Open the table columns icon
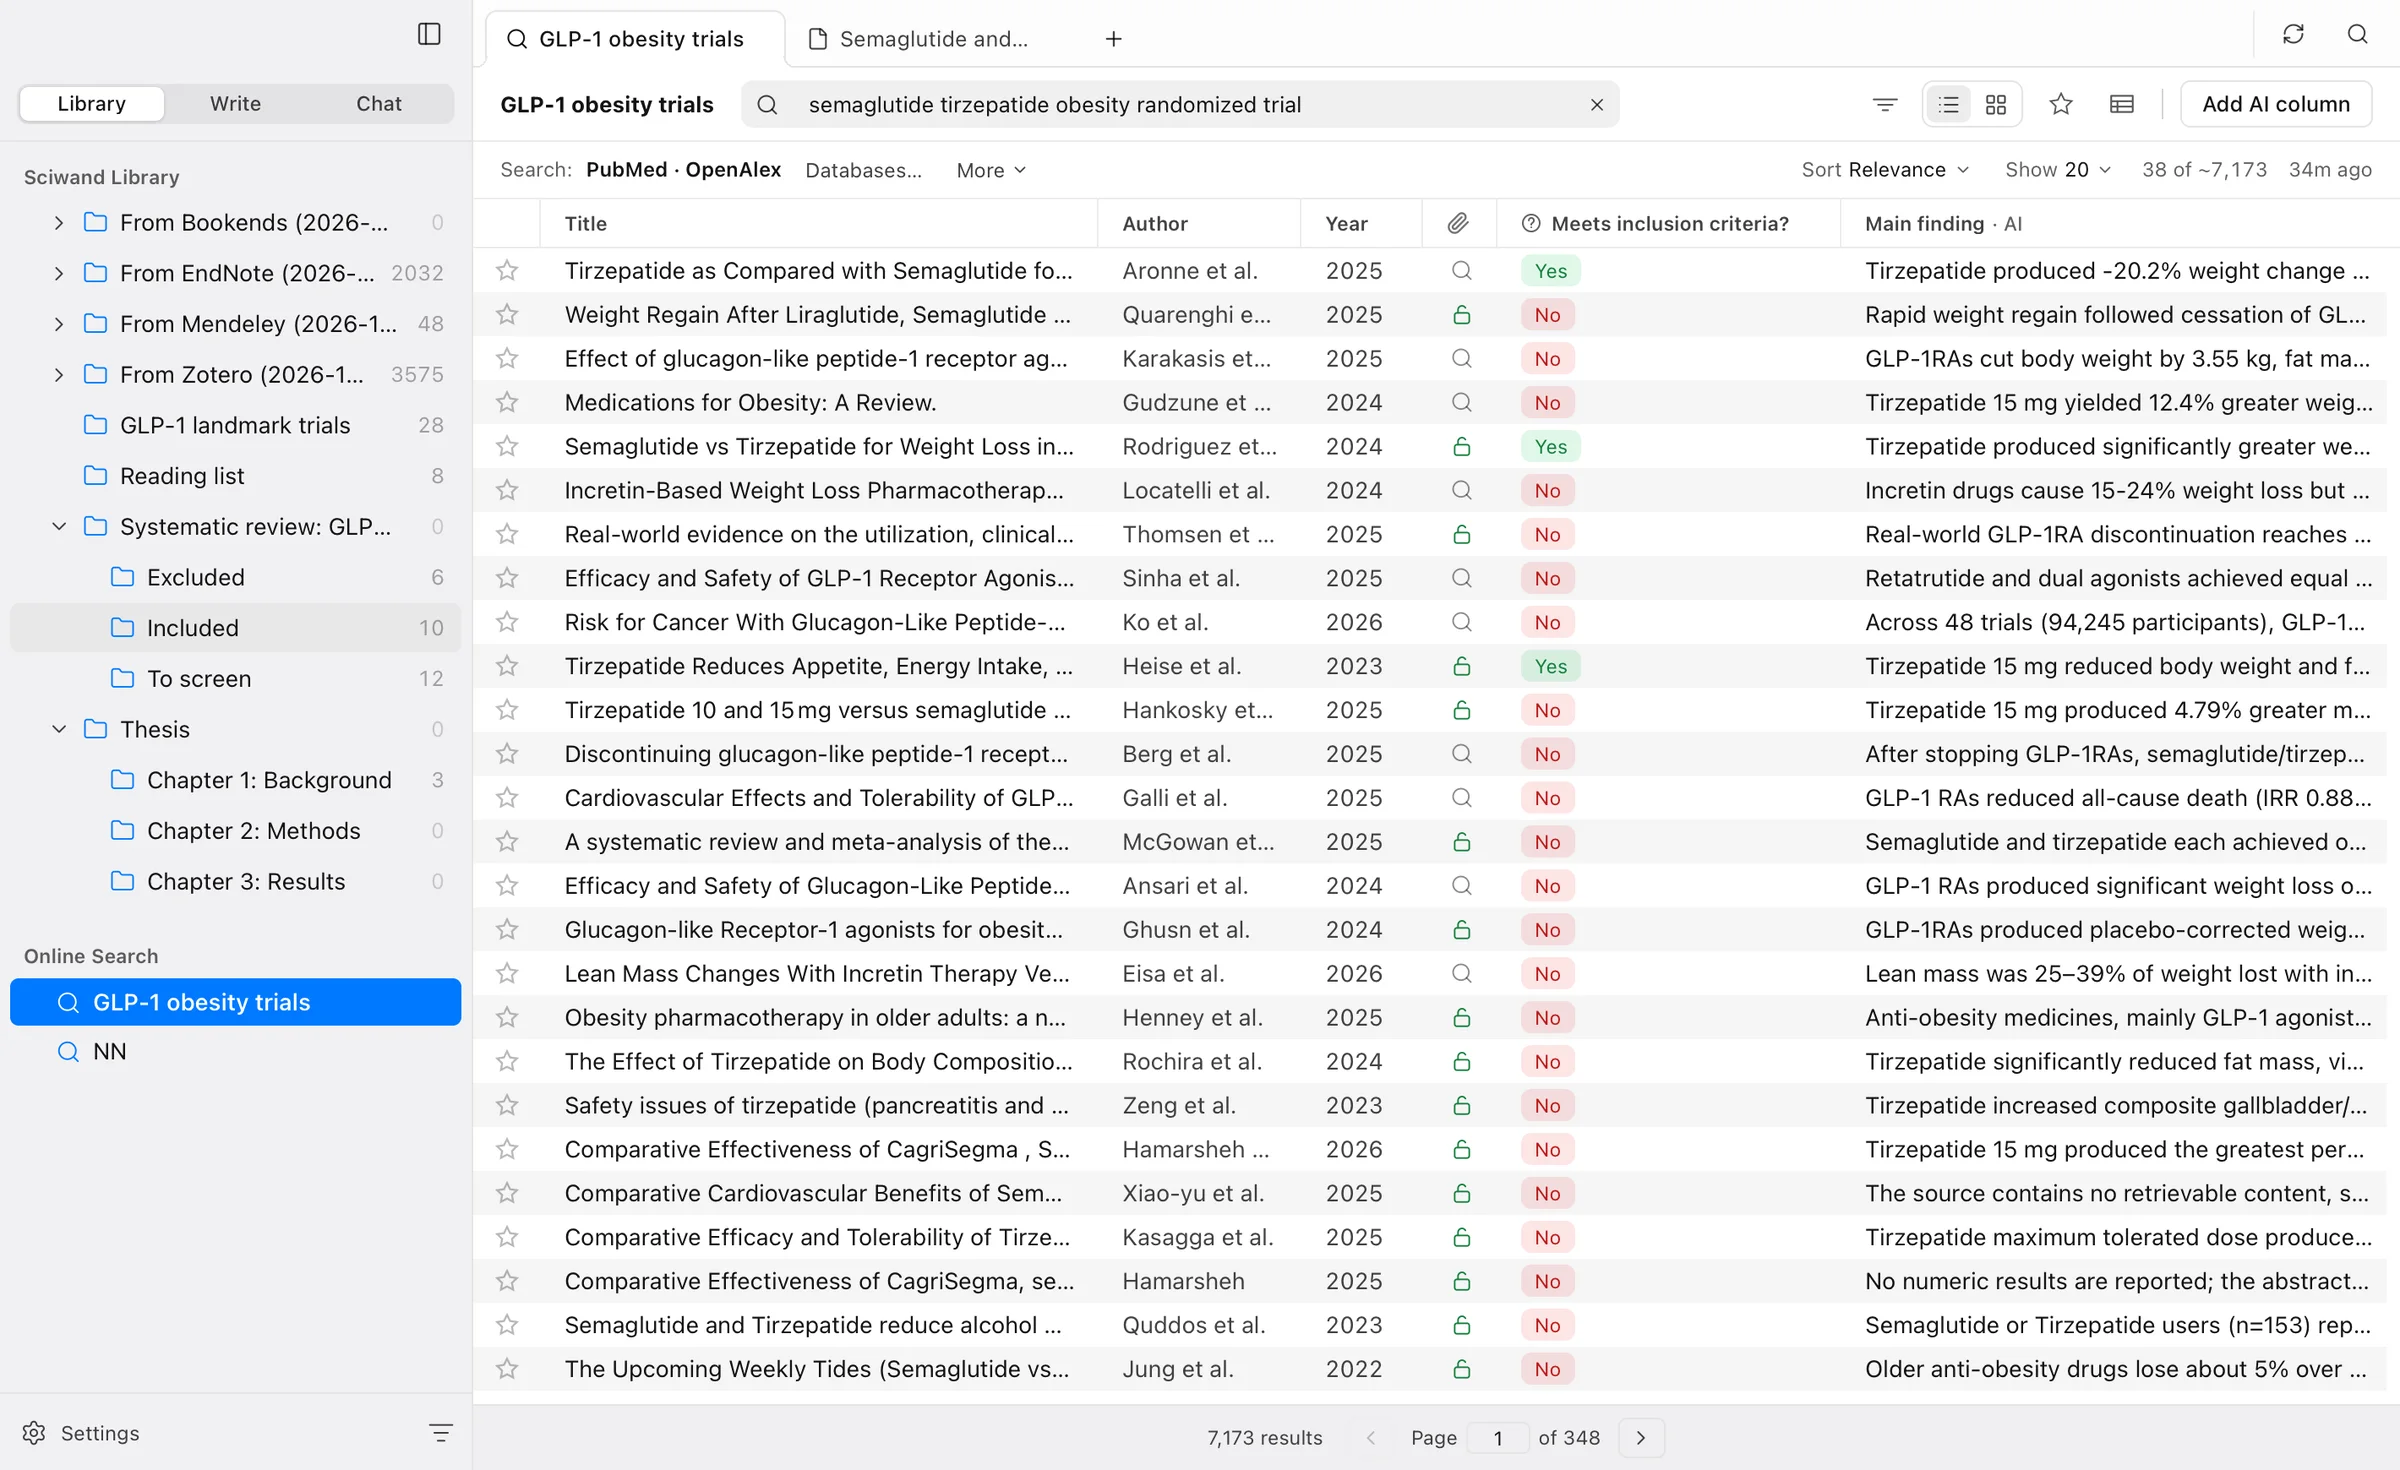The height and width of the screenshot is (1470, 2400). coord(2122,104)
